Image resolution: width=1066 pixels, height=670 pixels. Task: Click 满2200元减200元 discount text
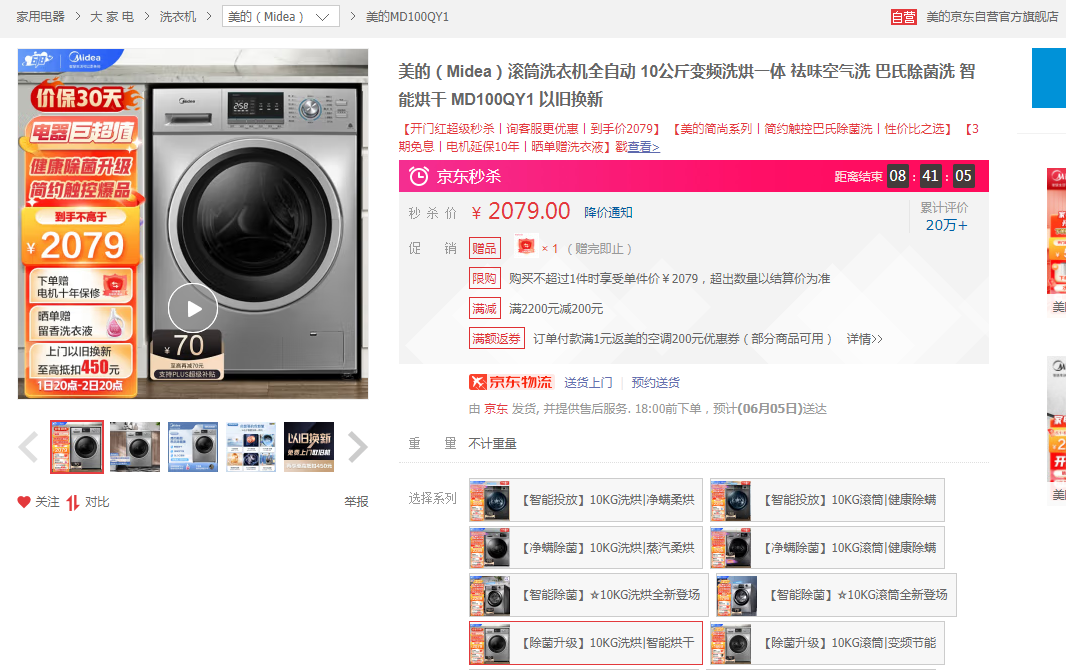coord(556,308)
